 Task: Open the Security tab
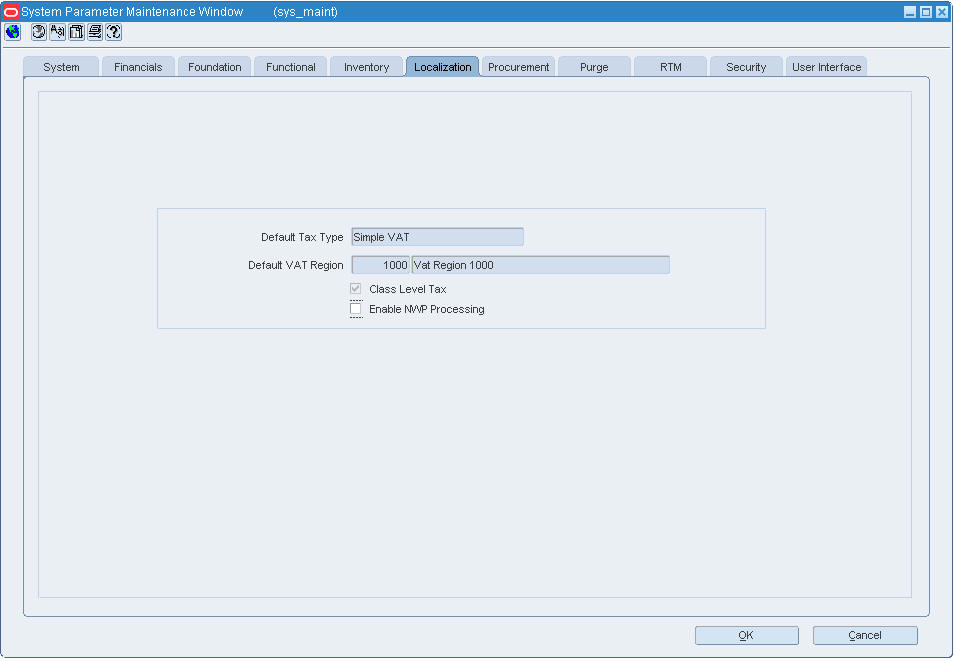tap(746, 67)
